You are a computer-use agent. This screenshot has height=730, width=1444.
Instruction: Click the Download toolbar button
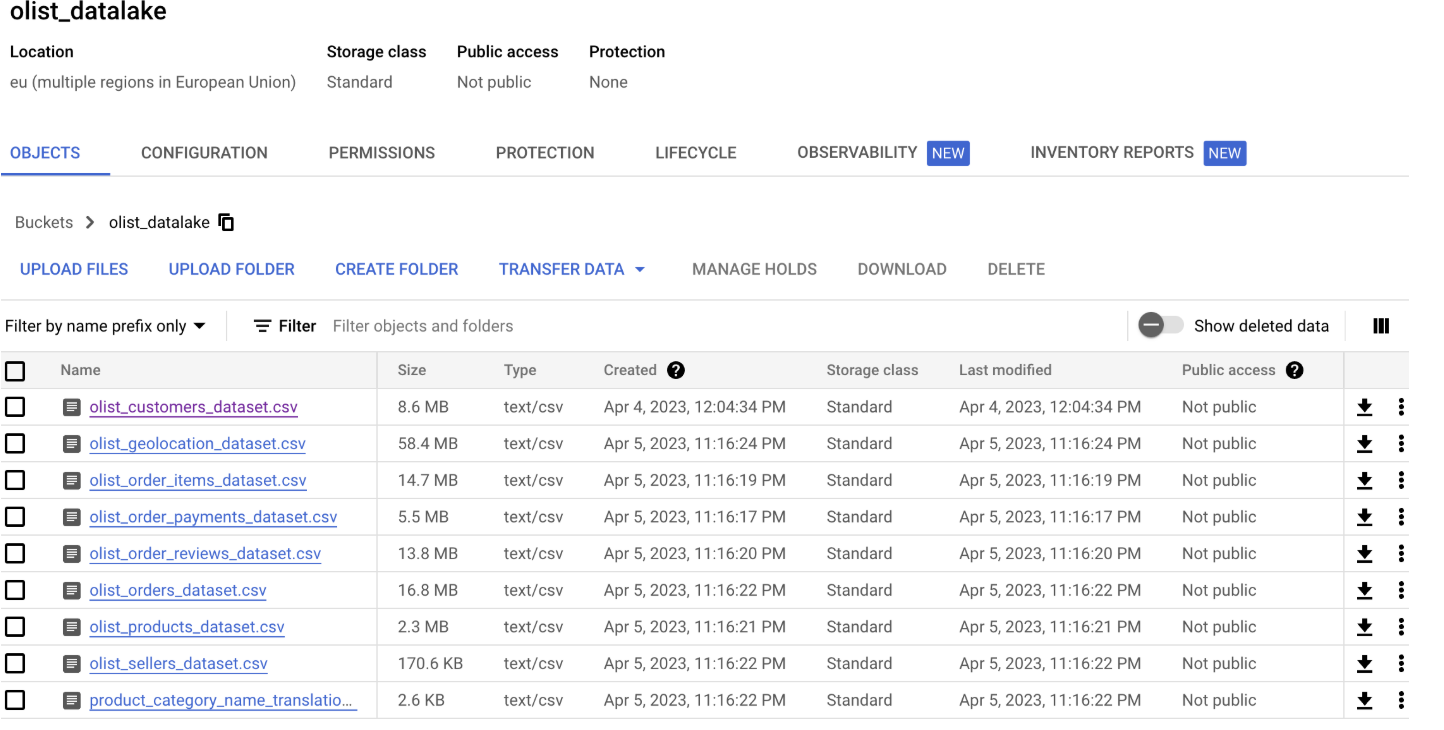coord(902,269)
